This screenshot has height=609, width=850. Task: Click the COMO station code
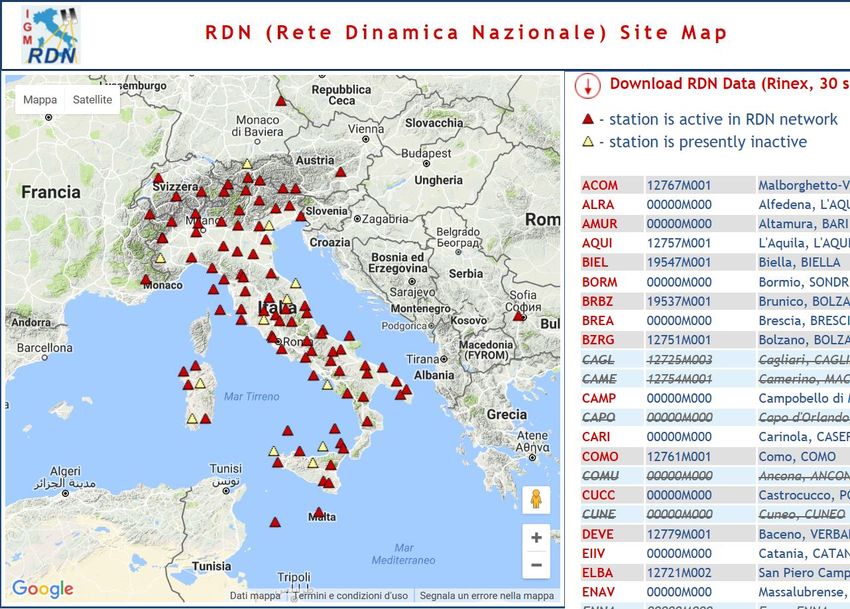[x=600, y=457]
